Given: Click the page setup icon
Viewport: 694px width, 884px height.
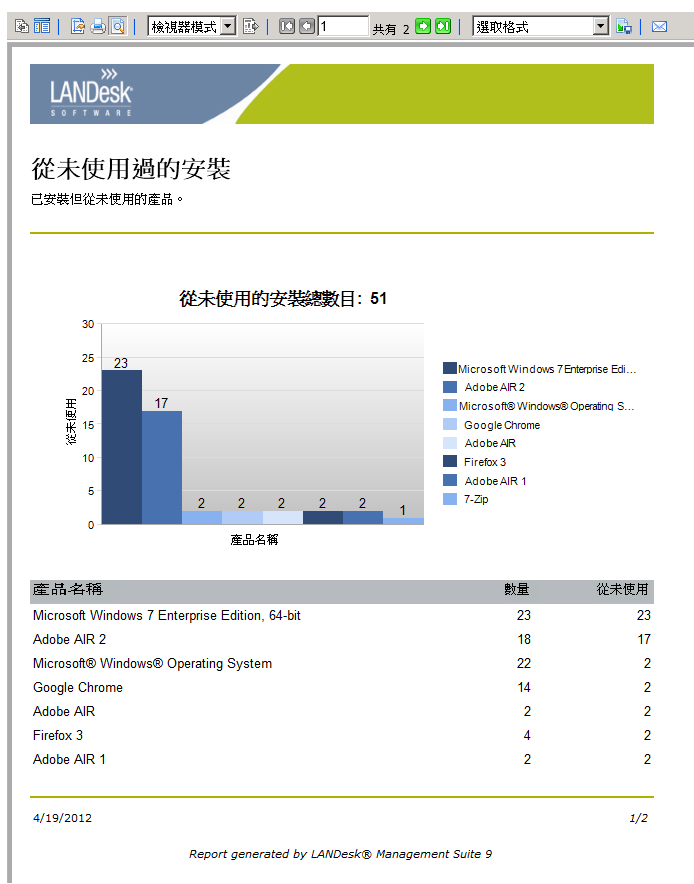Looking at the screenshot, I should 78,26.
